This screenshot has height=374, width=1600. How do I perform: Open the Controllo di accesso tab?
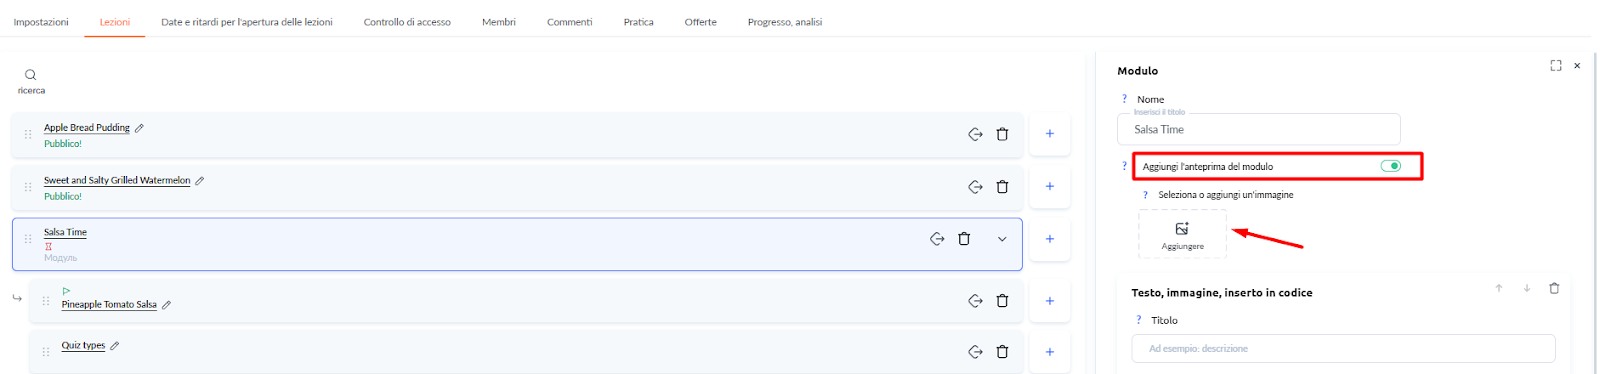tap(407, 22)
